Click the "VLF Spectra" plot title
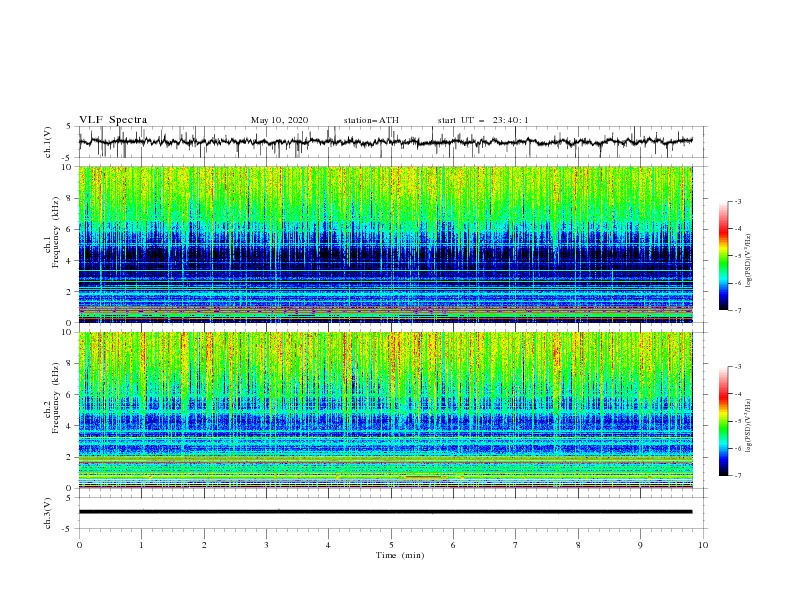 pyautogui.click(x=113, y=120)
